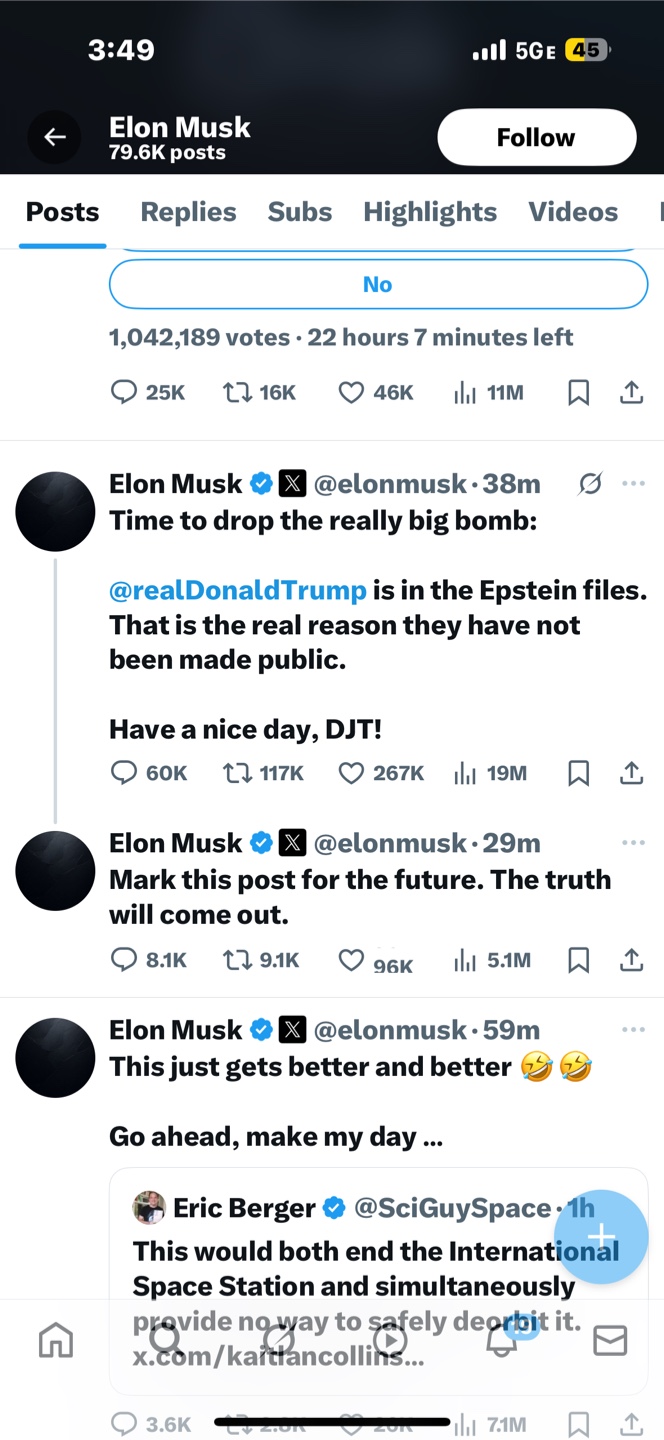Select the Videos tab

click(573, 212)
